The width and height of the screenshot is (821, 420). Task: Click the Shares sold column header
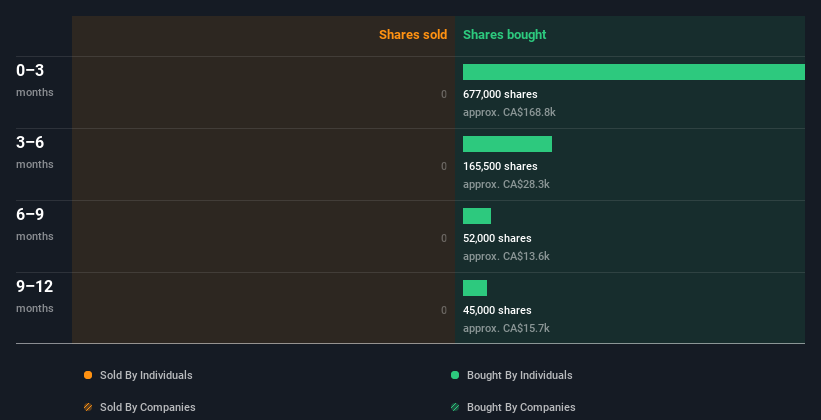(x=413, y=35)
